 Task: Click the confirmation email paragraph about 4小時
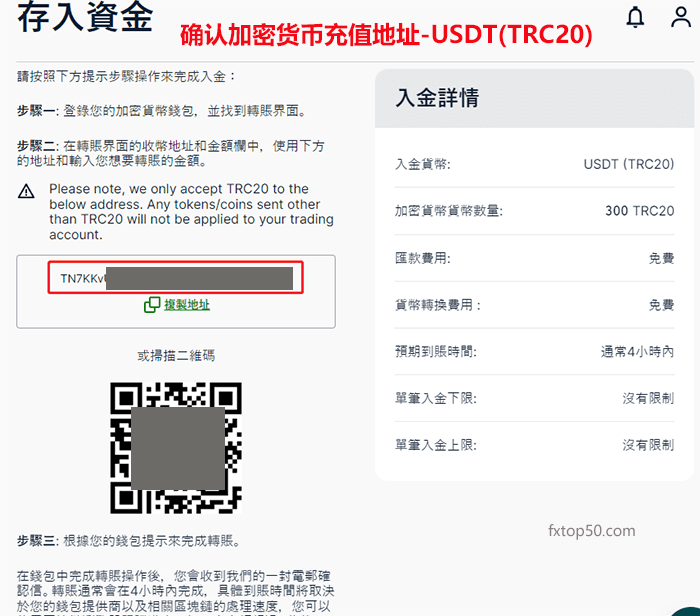[175, 591]
